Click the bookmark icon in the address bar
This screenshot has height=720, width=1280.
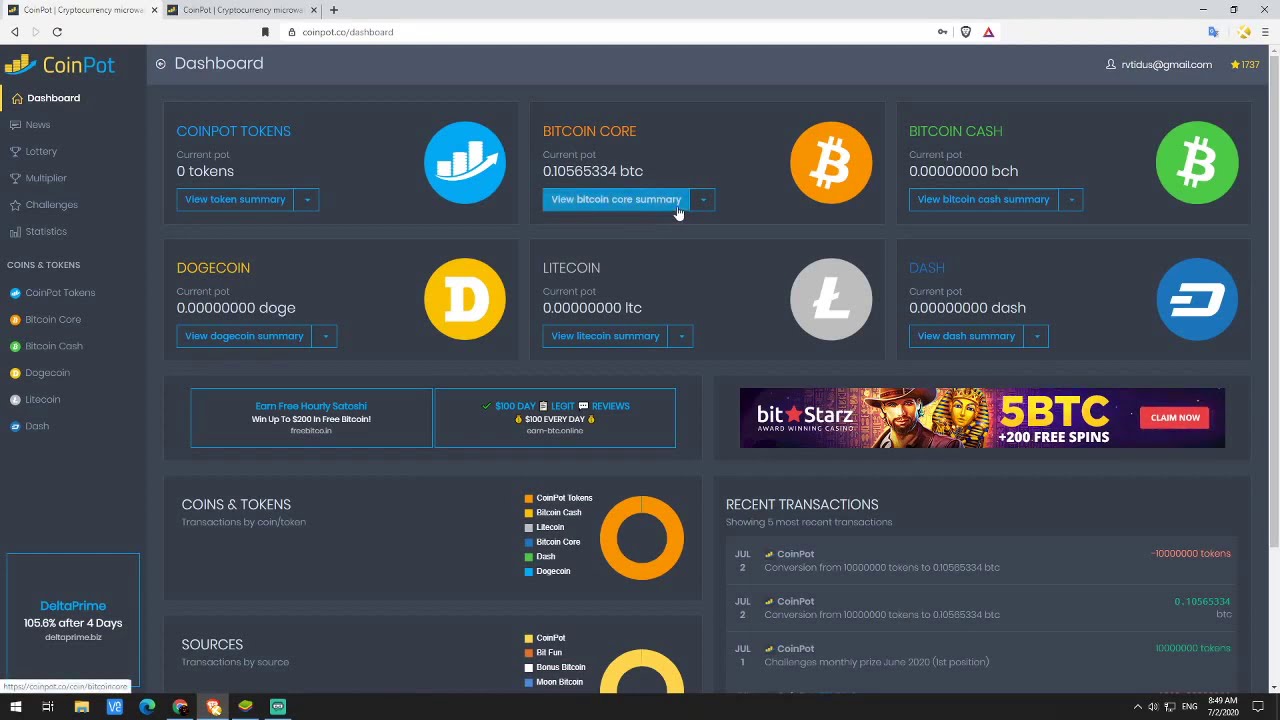click(x=265, y=32)
